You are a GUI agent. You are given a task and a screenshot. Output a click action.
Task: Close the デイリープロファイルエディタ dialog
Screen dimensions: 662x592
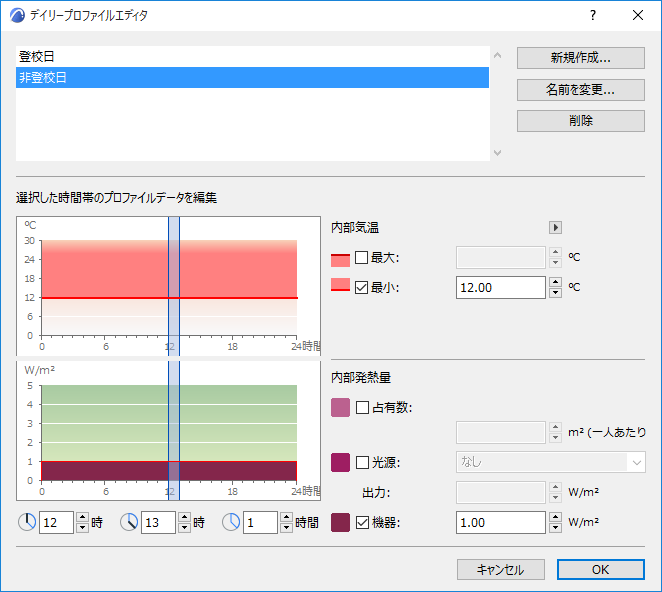638,15
